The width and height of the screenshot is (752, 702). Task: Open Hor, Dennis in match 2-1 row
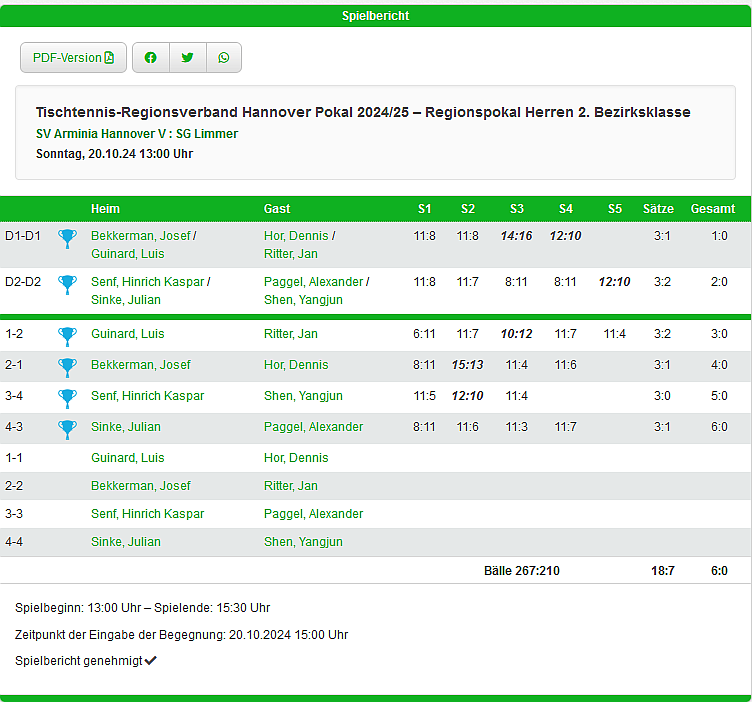[x=296, y=365]
